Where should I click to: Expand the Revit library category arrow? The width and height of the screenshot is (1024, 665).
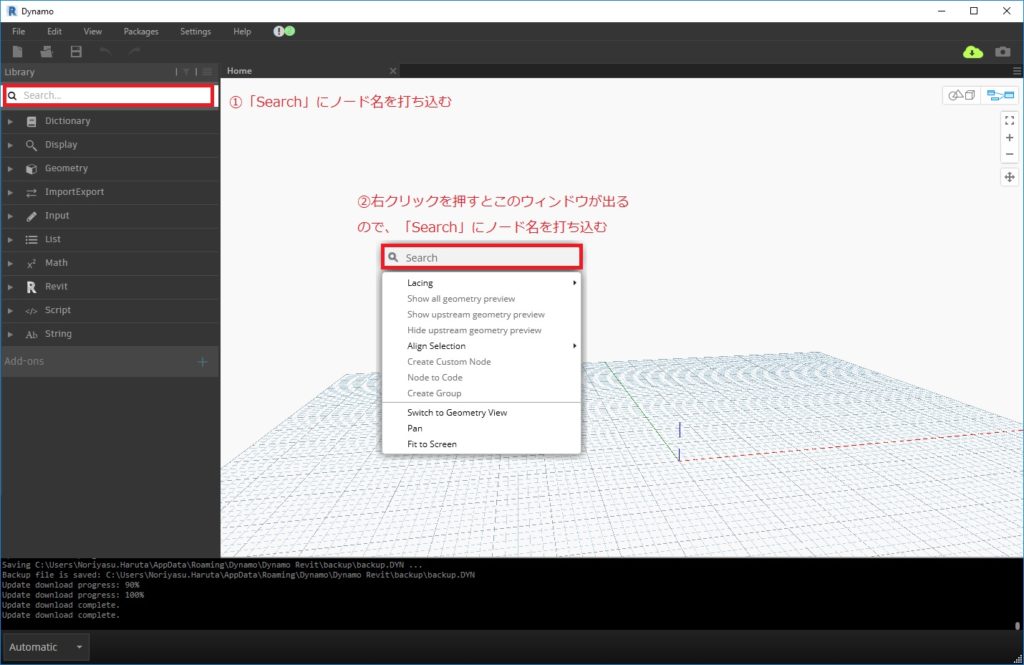(10, 287)
